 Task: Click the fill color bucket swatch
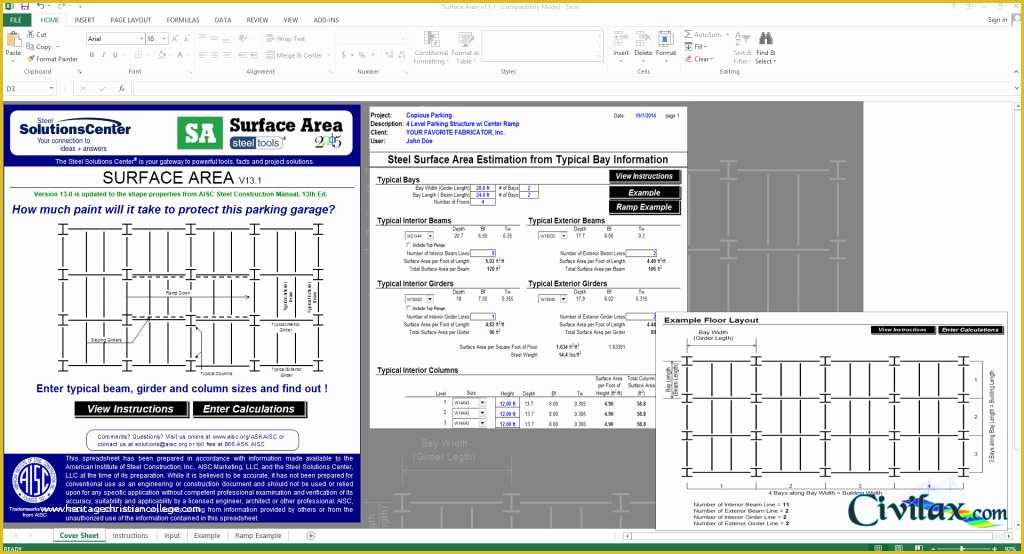161,55
